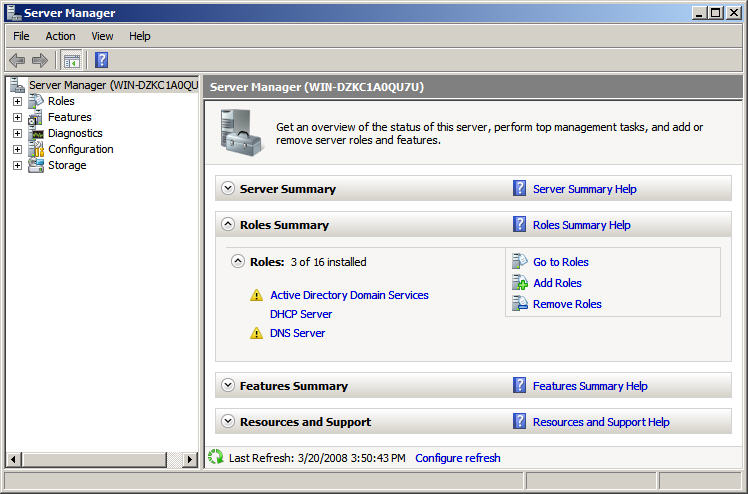
Task: Click the Forward arrow toolbar icon
Action: click(x=40, y=60)
